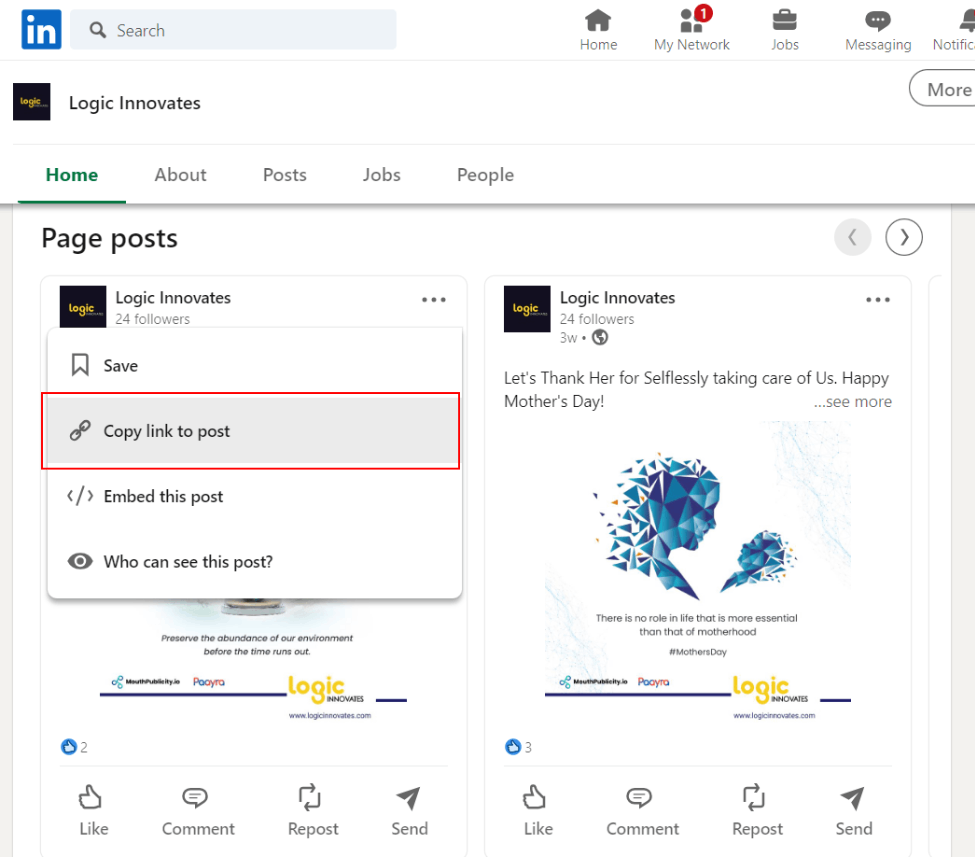Click the LinkedIn logo icon
975x857 pixels.
(41, 29)
